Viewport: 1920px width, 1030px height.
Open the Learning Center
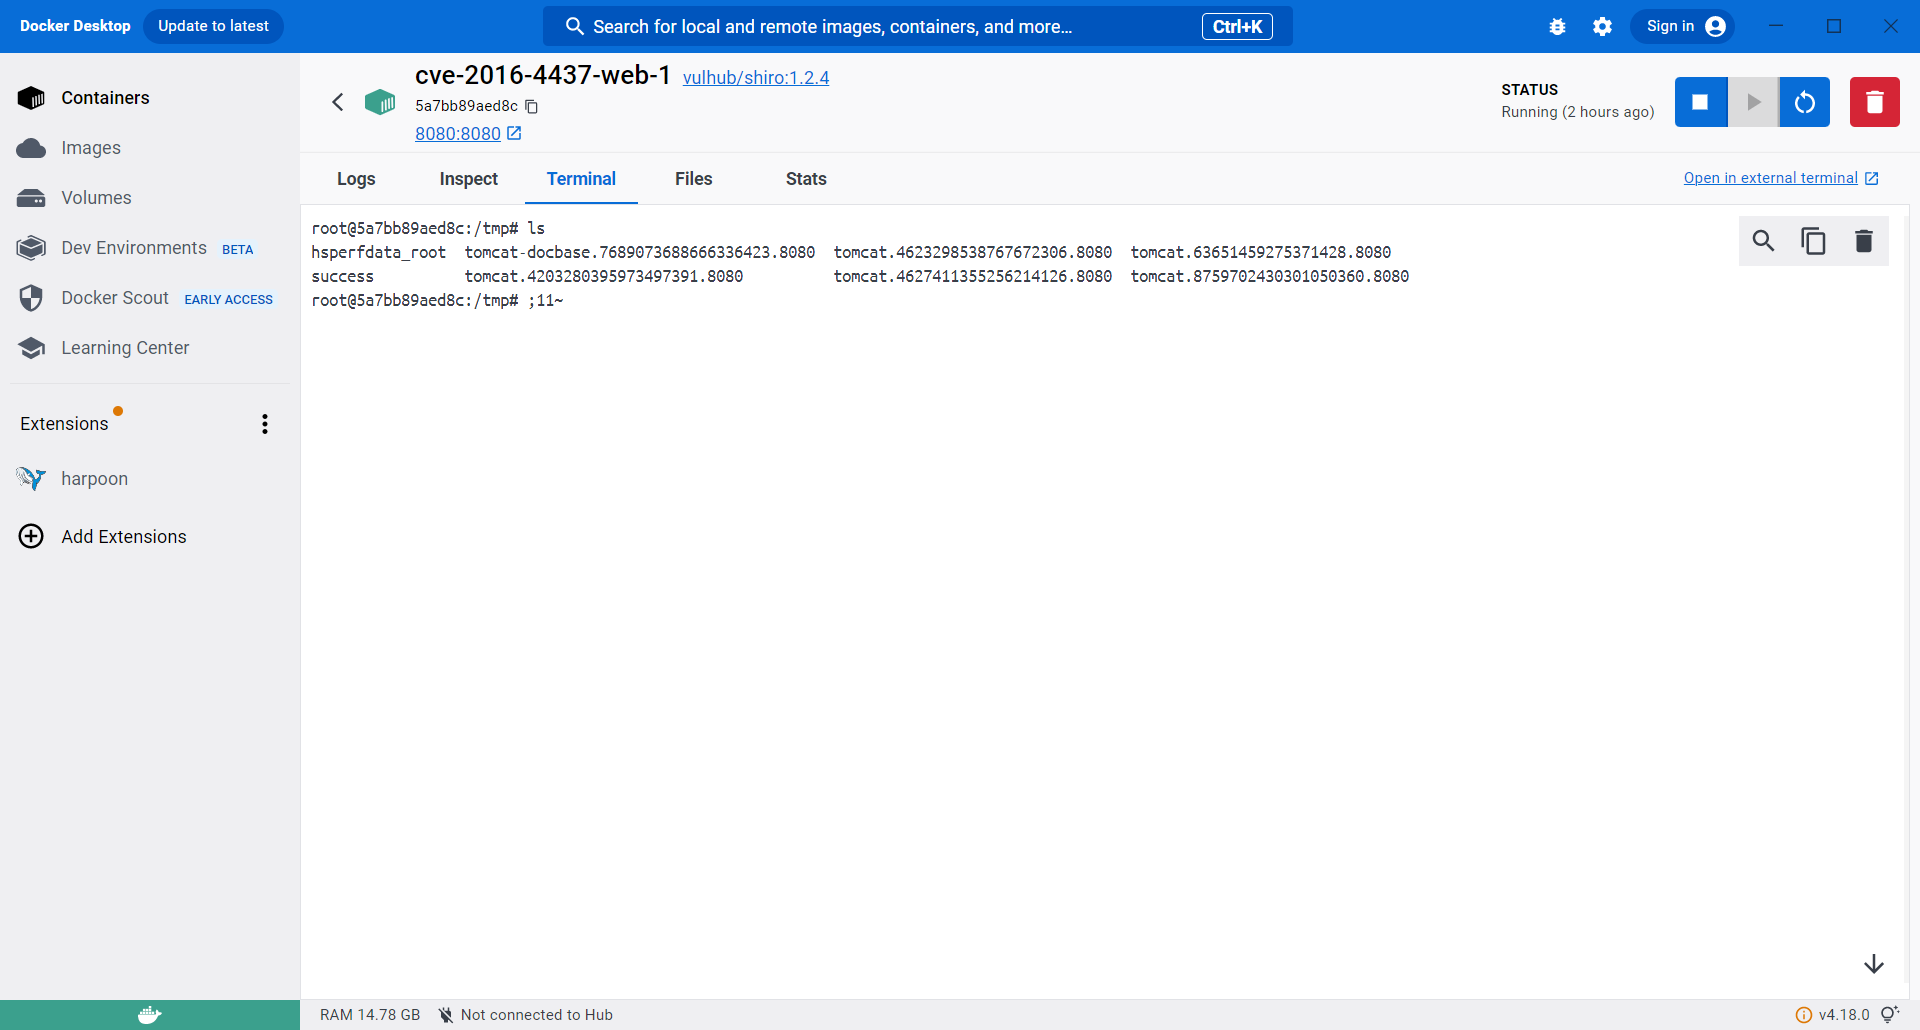[x=126, y=347]
